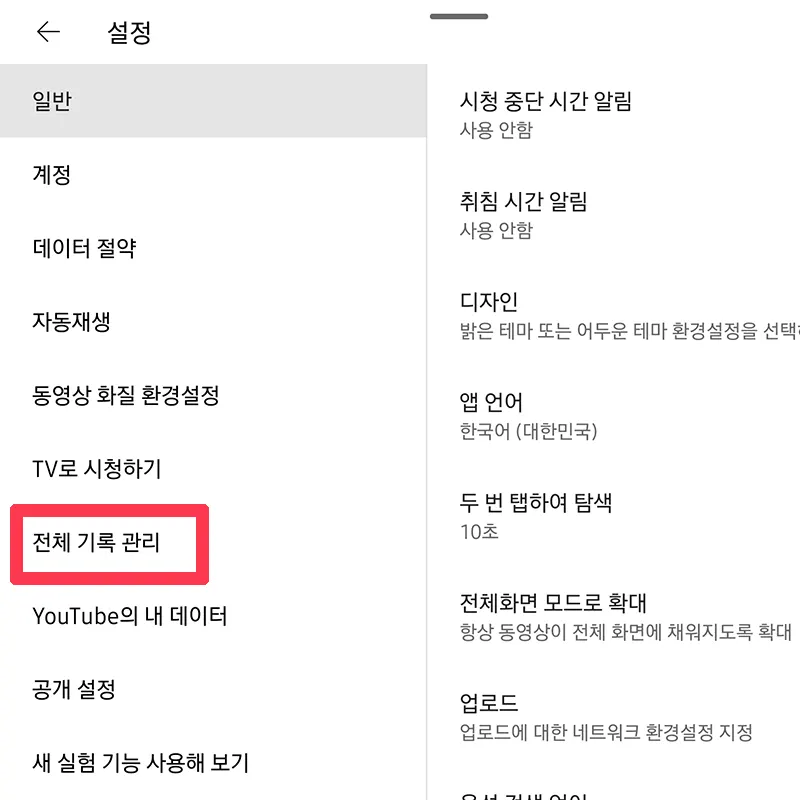Open 두 번 탭하여 탐색 setting
Viewport: 800px width, 800px height.
click(x=614, y=517)
